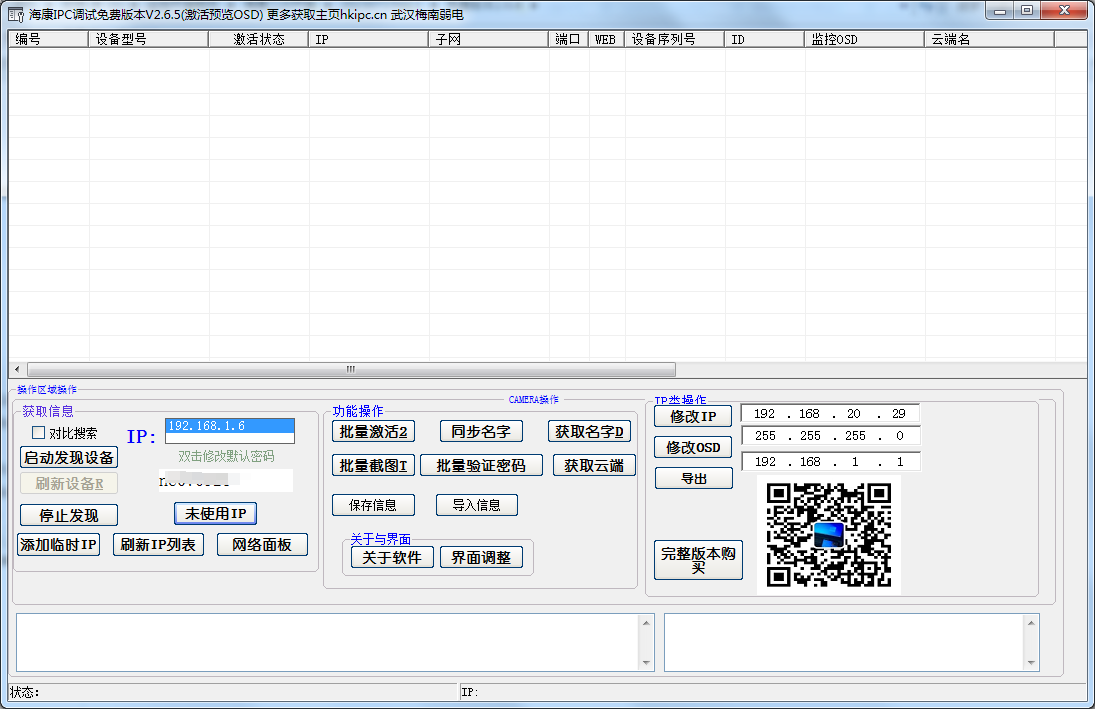Open the 网络面板 panel
The image size is (1095, 709).
(262, 544)
